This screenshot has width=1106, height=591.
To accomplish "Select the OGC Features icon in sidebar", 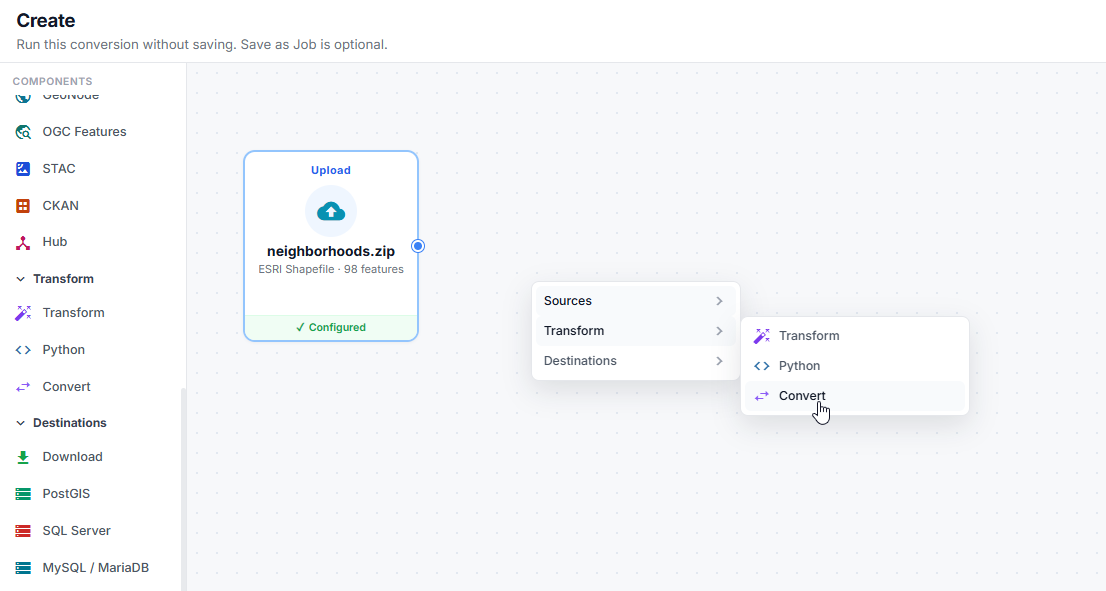I will (23, 132).
